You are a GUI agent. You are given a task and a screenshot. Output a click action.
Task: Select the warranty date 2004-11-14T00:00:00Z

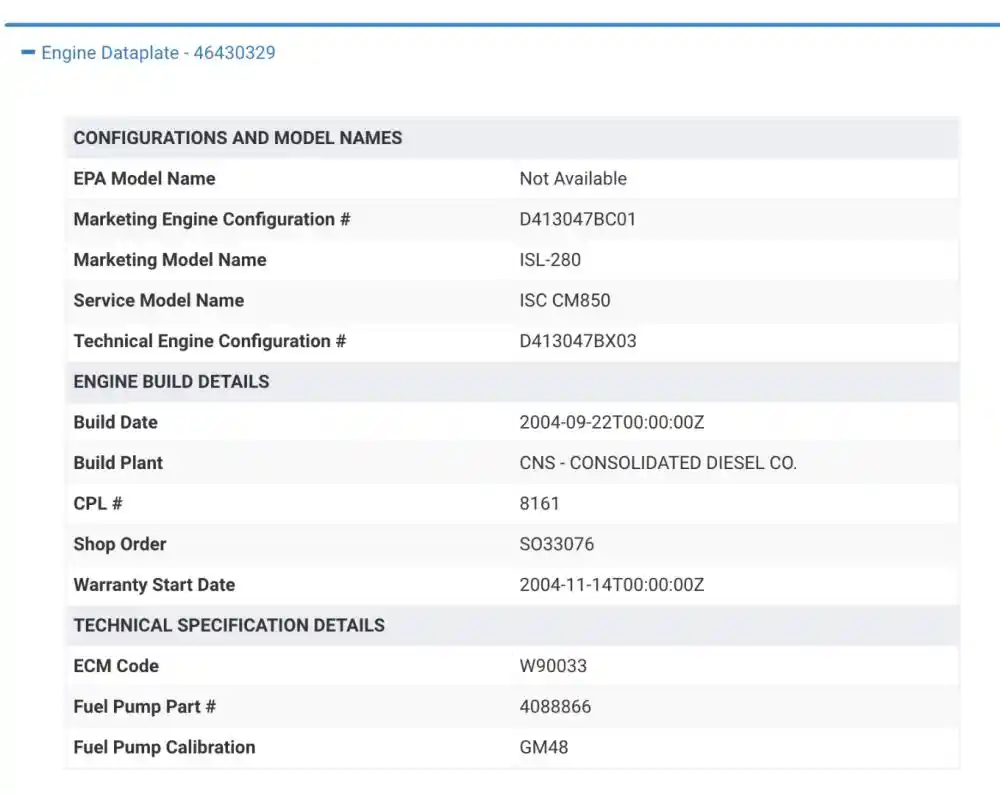[612, 585]
